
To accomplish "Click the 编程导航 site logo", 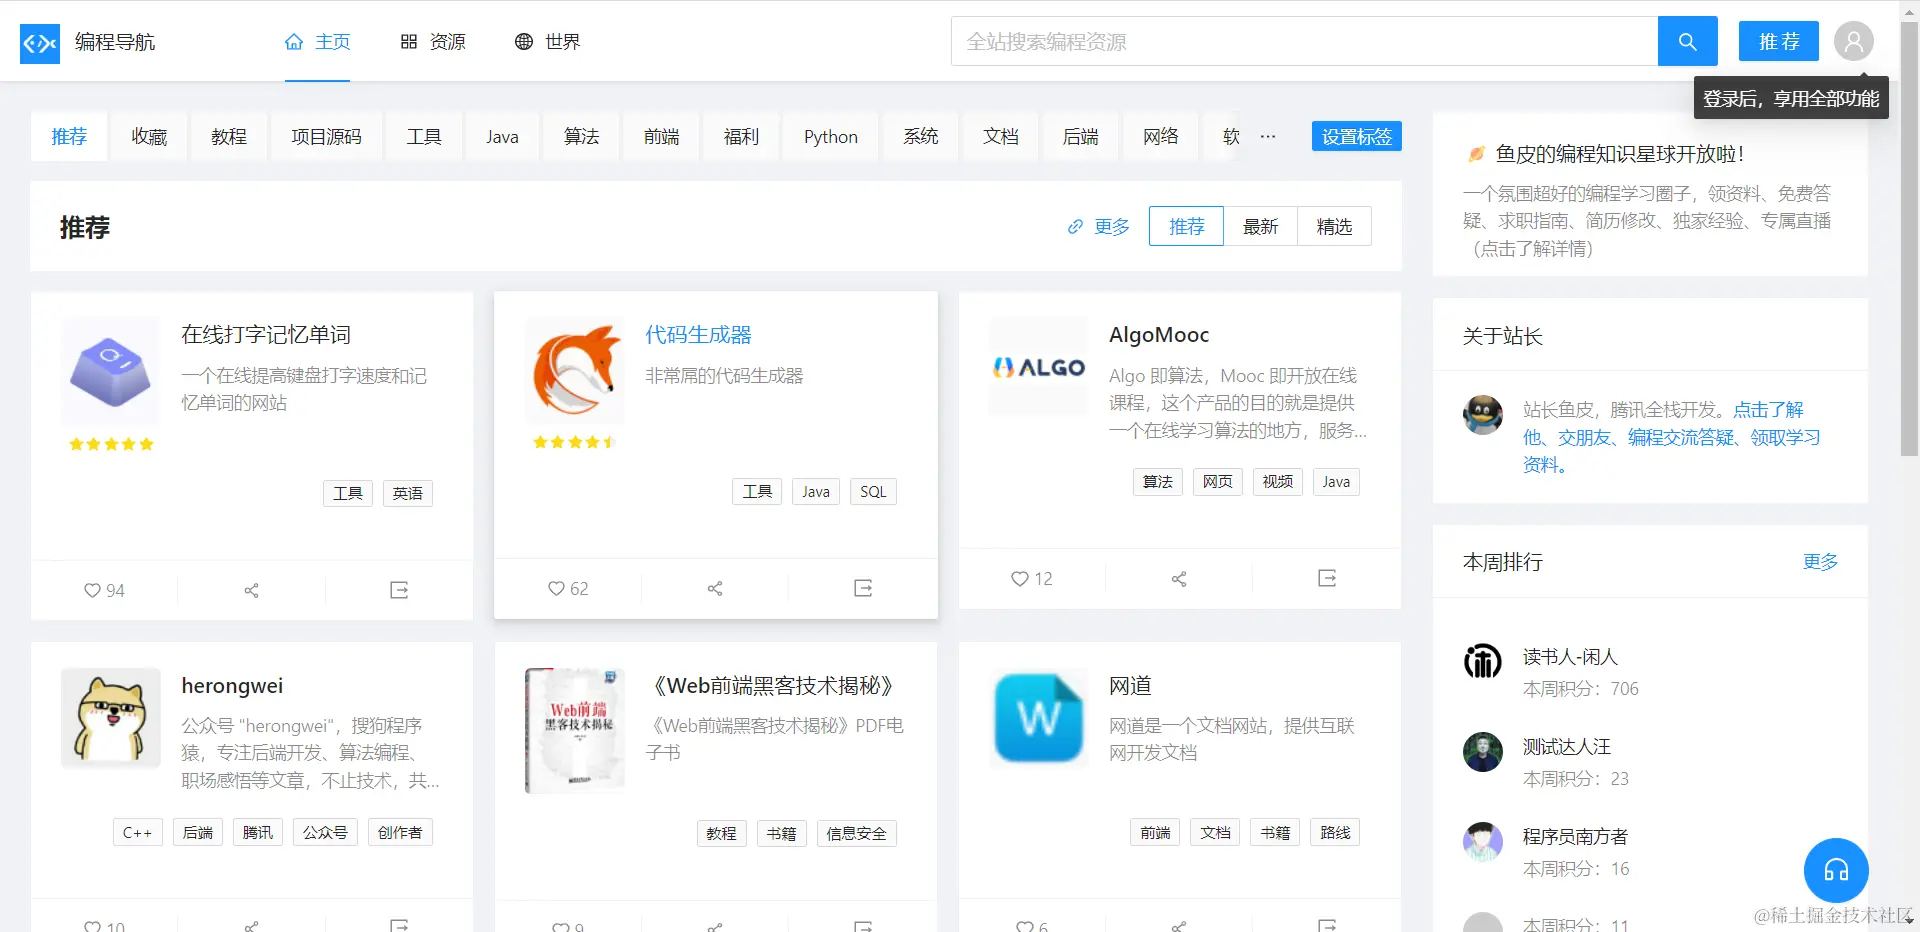I will click(x=40, y=43).
